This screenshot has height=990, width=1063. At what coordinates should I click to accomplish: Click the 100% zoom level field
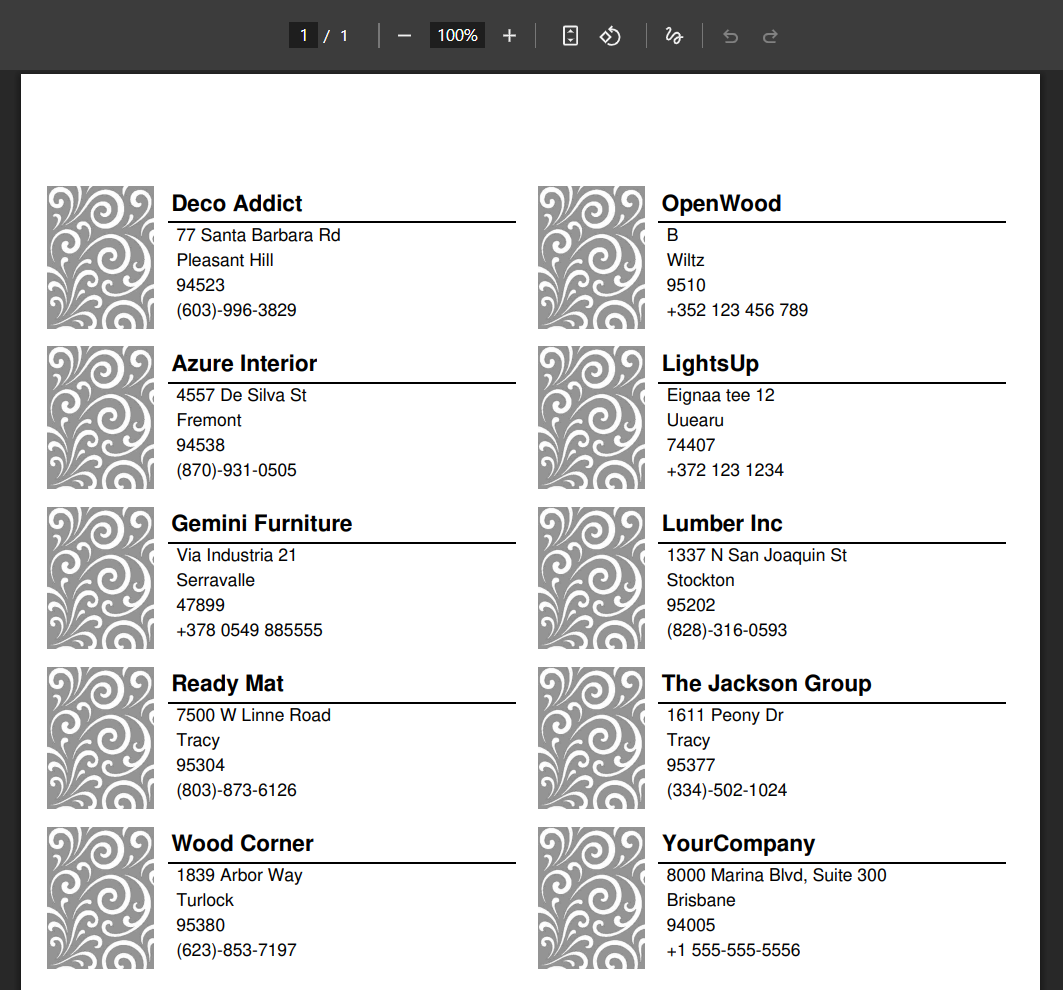tap(457, 36)
